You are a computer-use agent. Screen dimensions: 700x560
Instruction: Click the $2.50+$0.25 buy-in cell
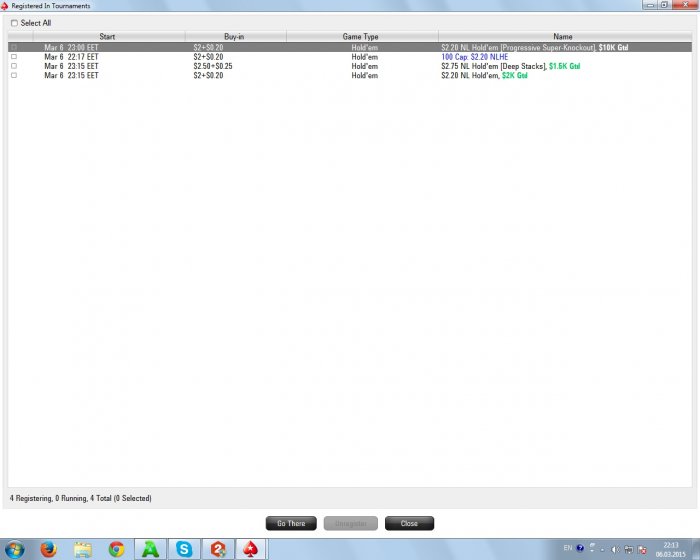pyautogui.click(x=213, y=66)
